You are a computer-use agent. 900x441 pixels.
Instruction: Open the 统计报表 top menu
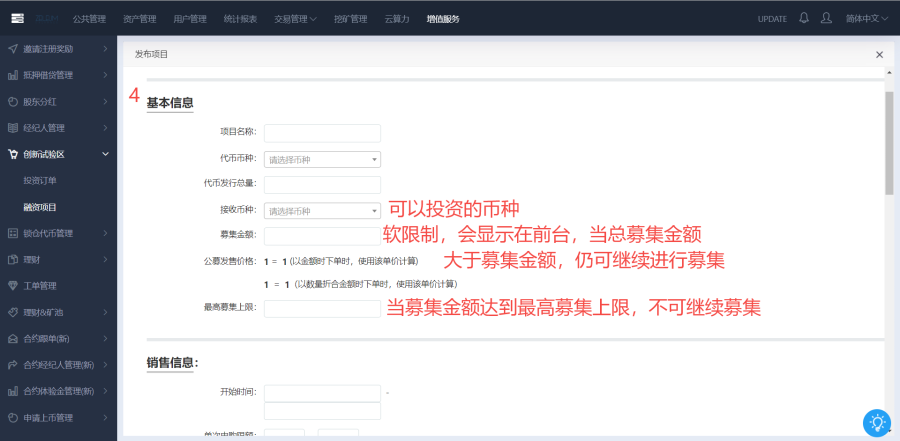(x=240, y=19)
